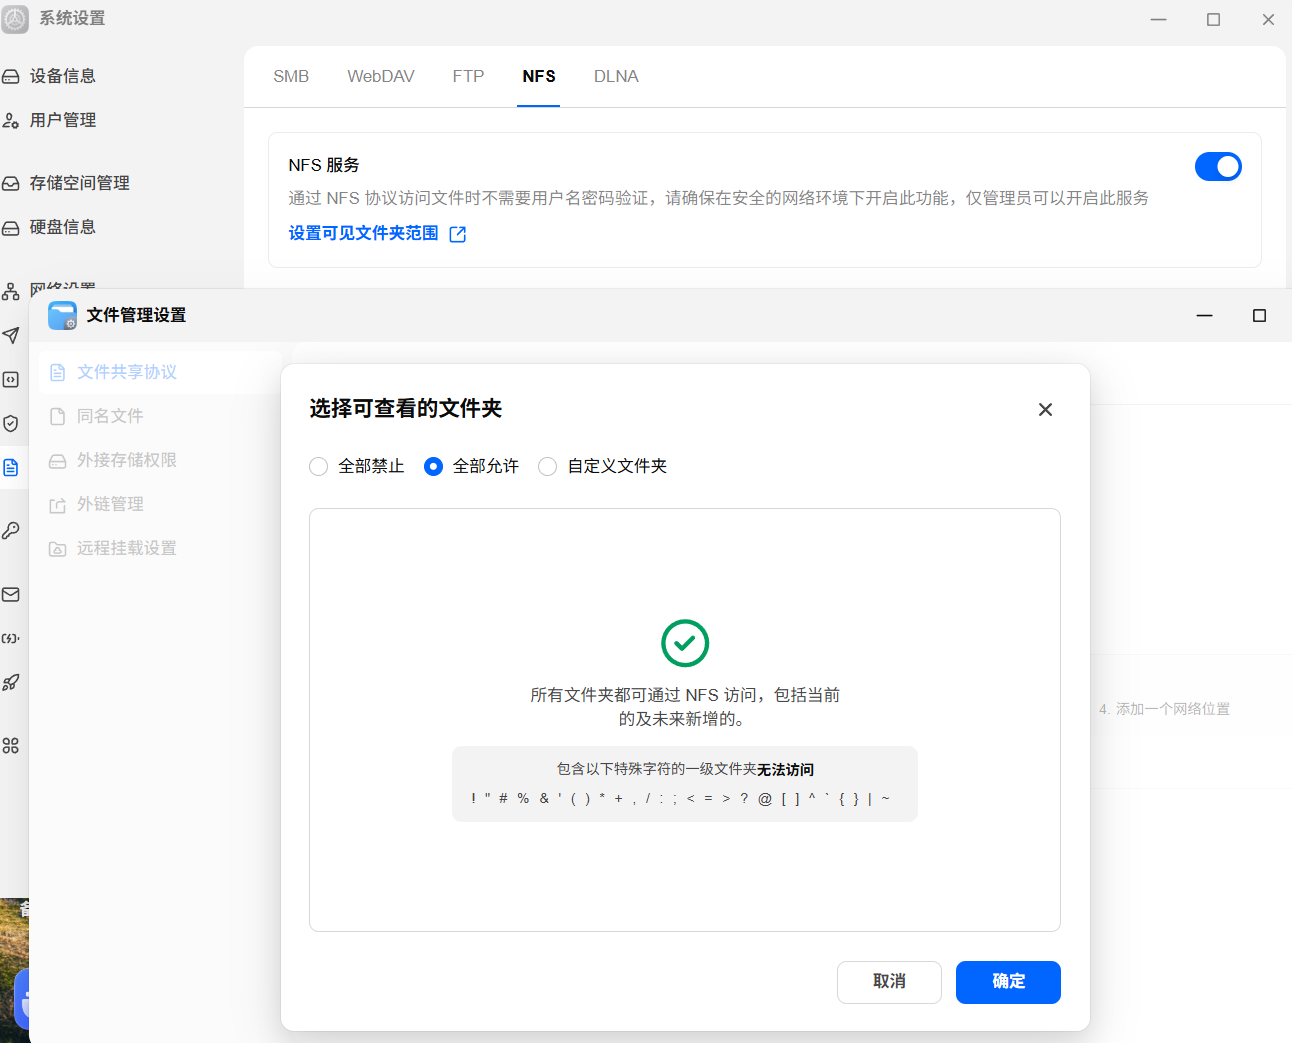
Task: Choose the 自定义文件夹 radio option
Action: point(548,466)
